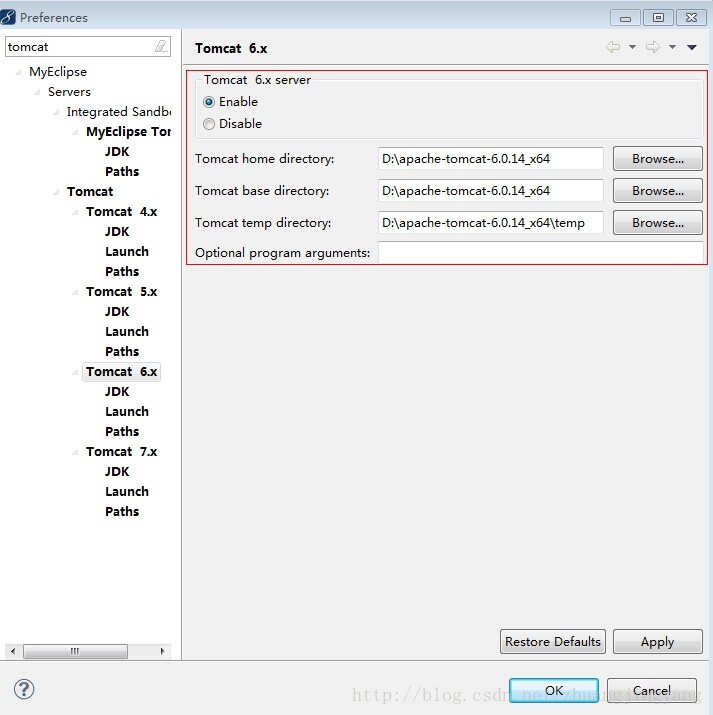Screen dimensions: 713x715
Task: Collapse the Tomcat parent node arrow
Action: click(x=56, y=192)
